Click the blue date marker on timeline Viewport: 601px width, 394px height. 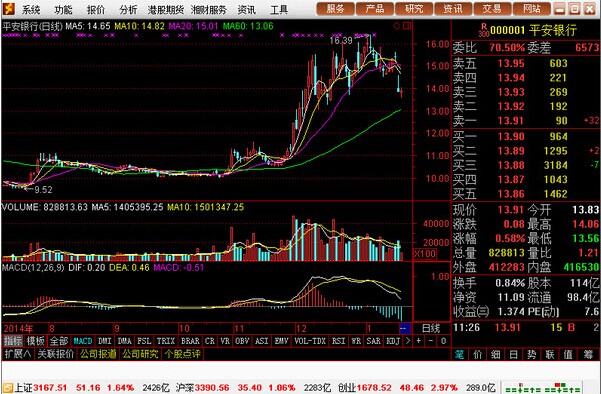pos(405,328)
